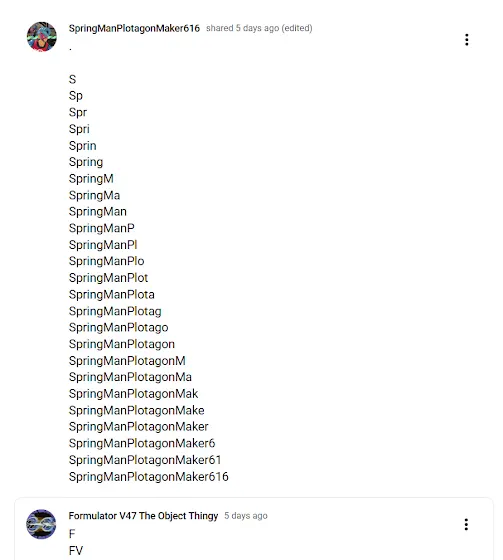Visit SpringManPlotagonMaker616 channel name link
Viewport: 503px width, 560px height.
point(134,28)
